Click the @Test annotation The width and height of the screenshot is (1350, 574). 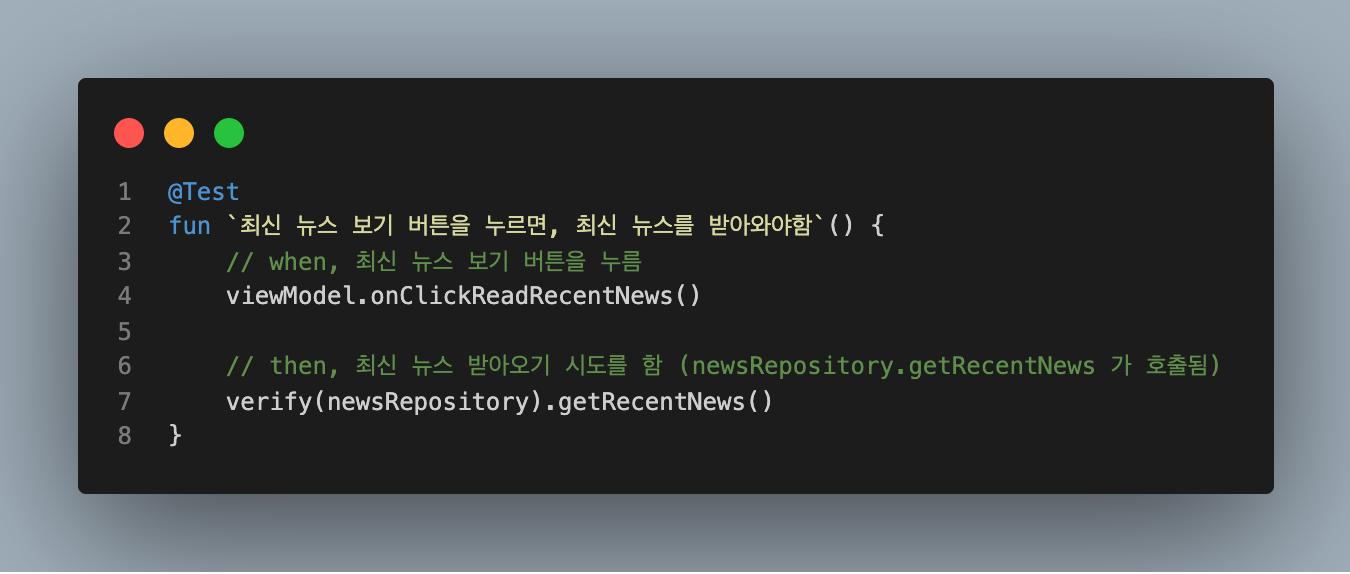tap(204, 191)
